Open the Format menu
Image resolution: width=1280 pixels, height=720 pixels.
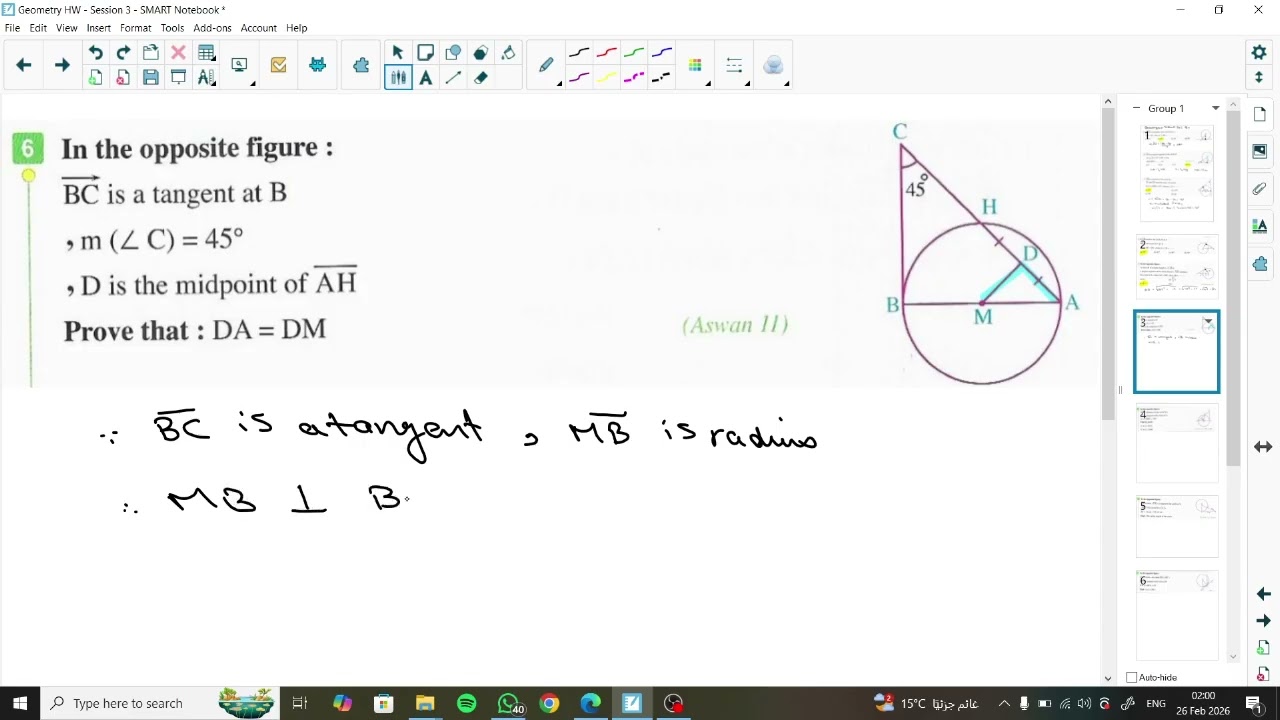pos(136,28)
